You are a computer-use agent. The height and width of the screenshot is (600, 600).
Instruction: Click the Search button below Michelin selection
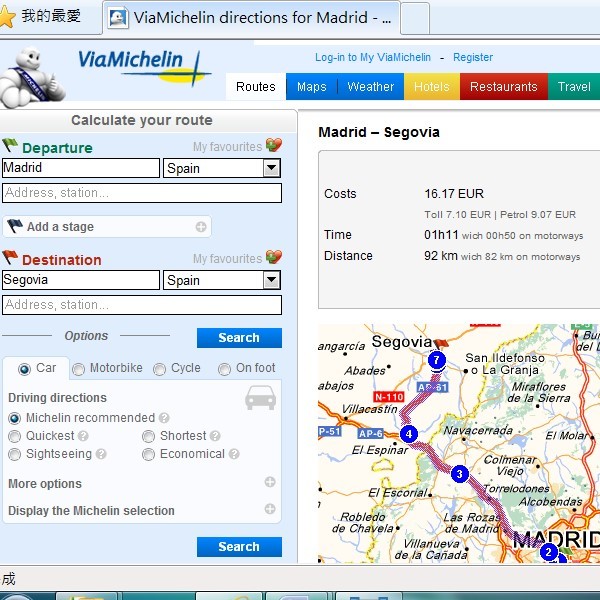[x=239, y=546]
